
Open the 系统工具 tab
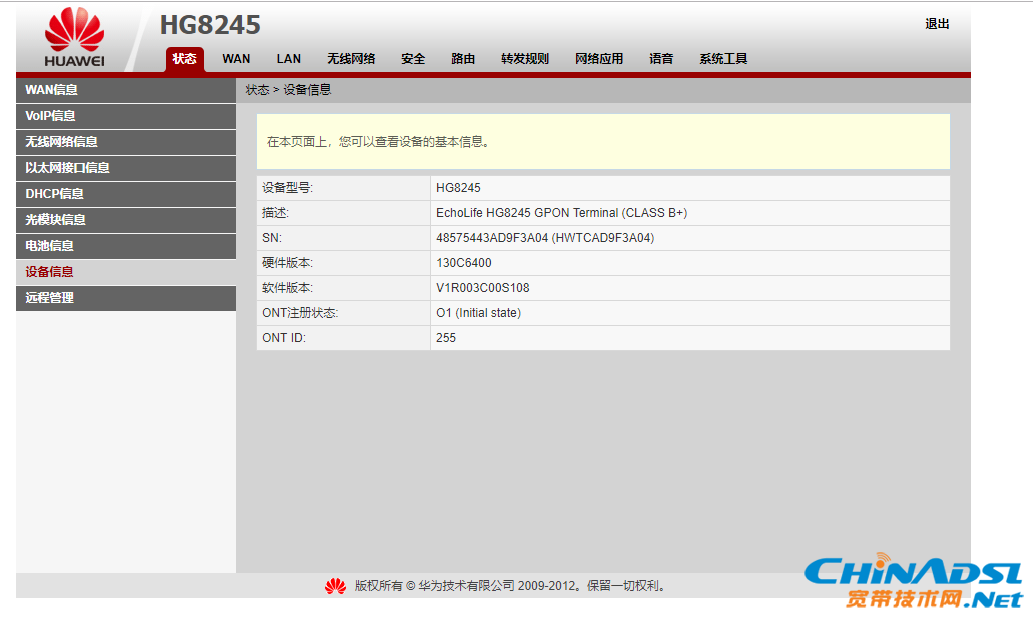(723, 59)
